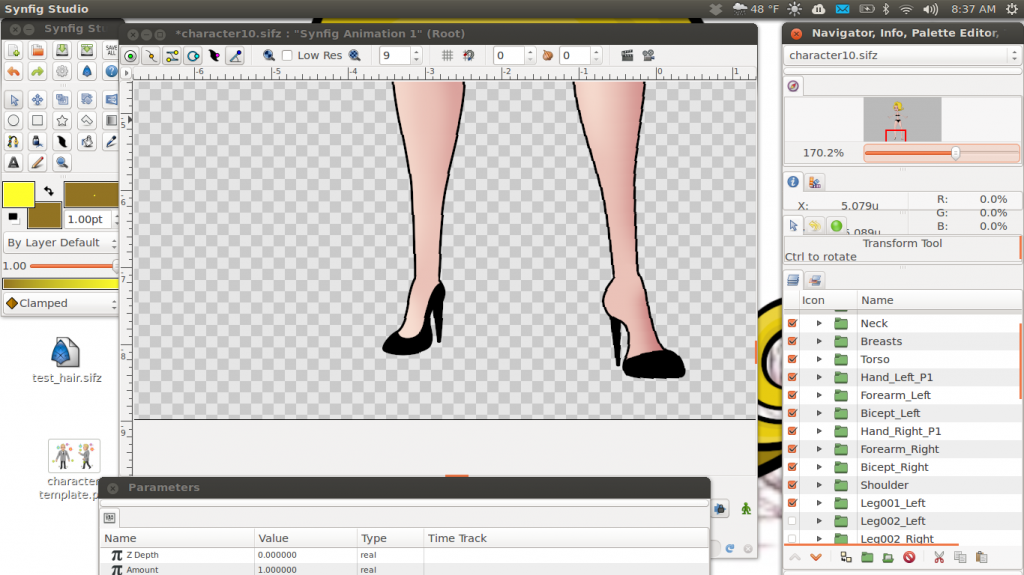Uncheck the Neck layer visibility checkbox
The image size is (1024, 575).
pyautogui.click(x=792, y=323)
